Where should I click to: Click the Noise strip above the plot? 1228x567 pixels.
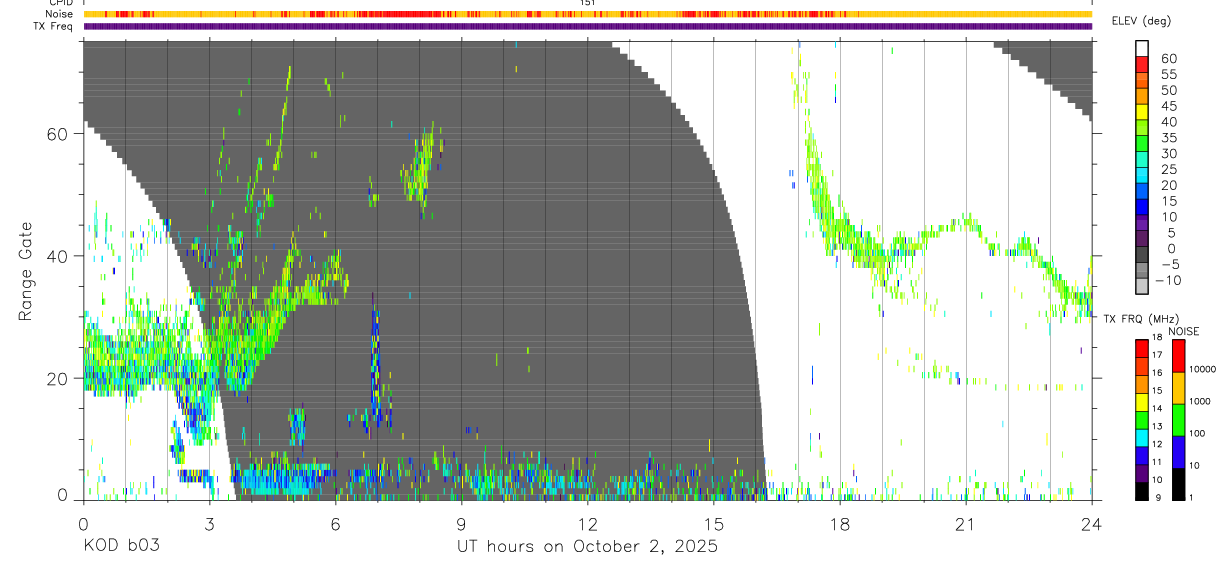click(x=587, y=14)
